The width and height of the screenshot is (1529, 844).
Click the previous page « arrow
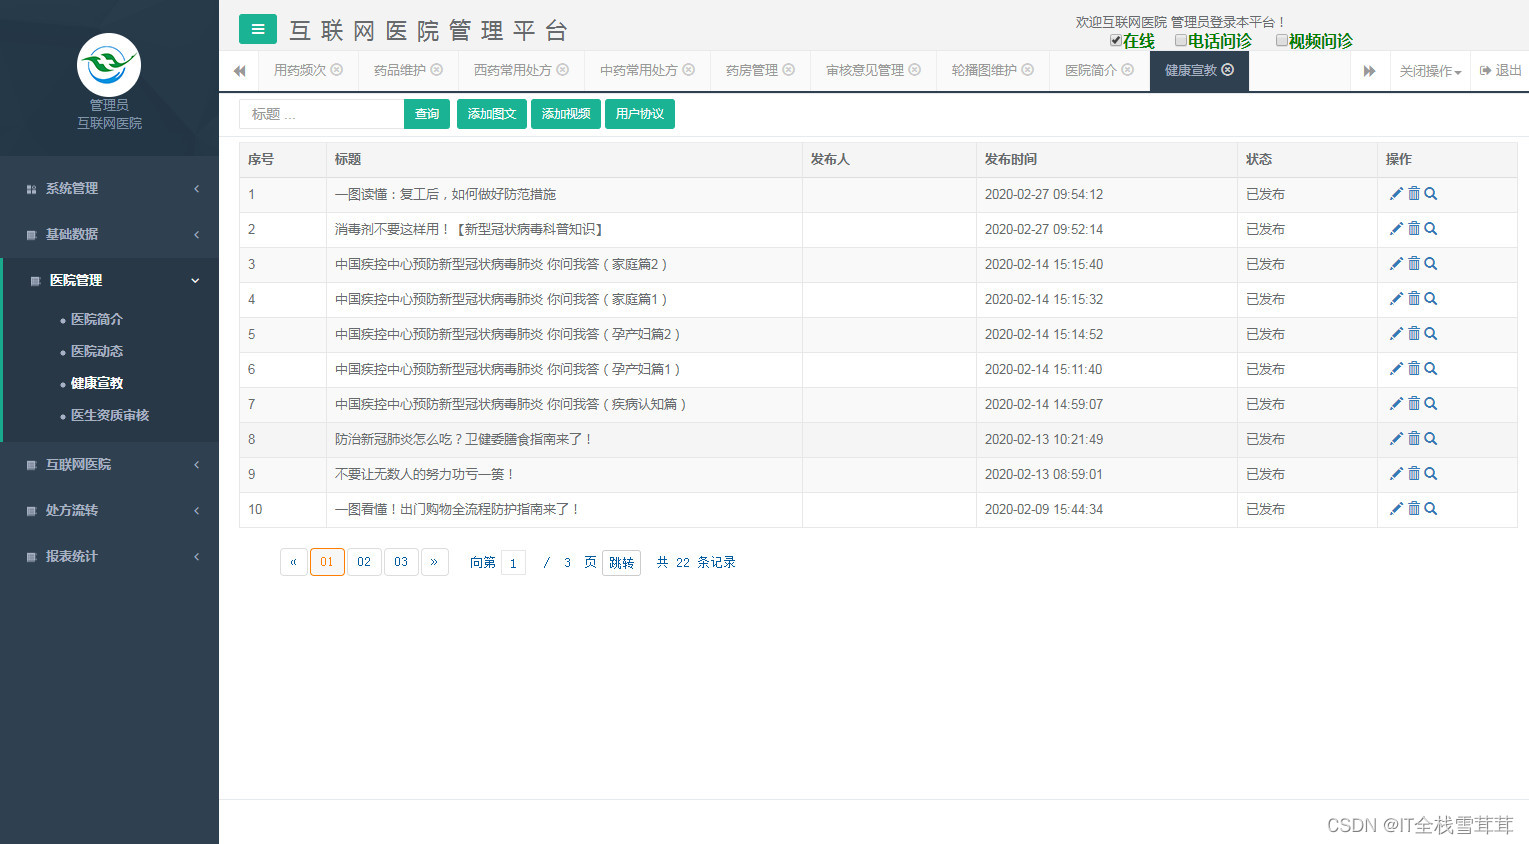tap(293, 562)
